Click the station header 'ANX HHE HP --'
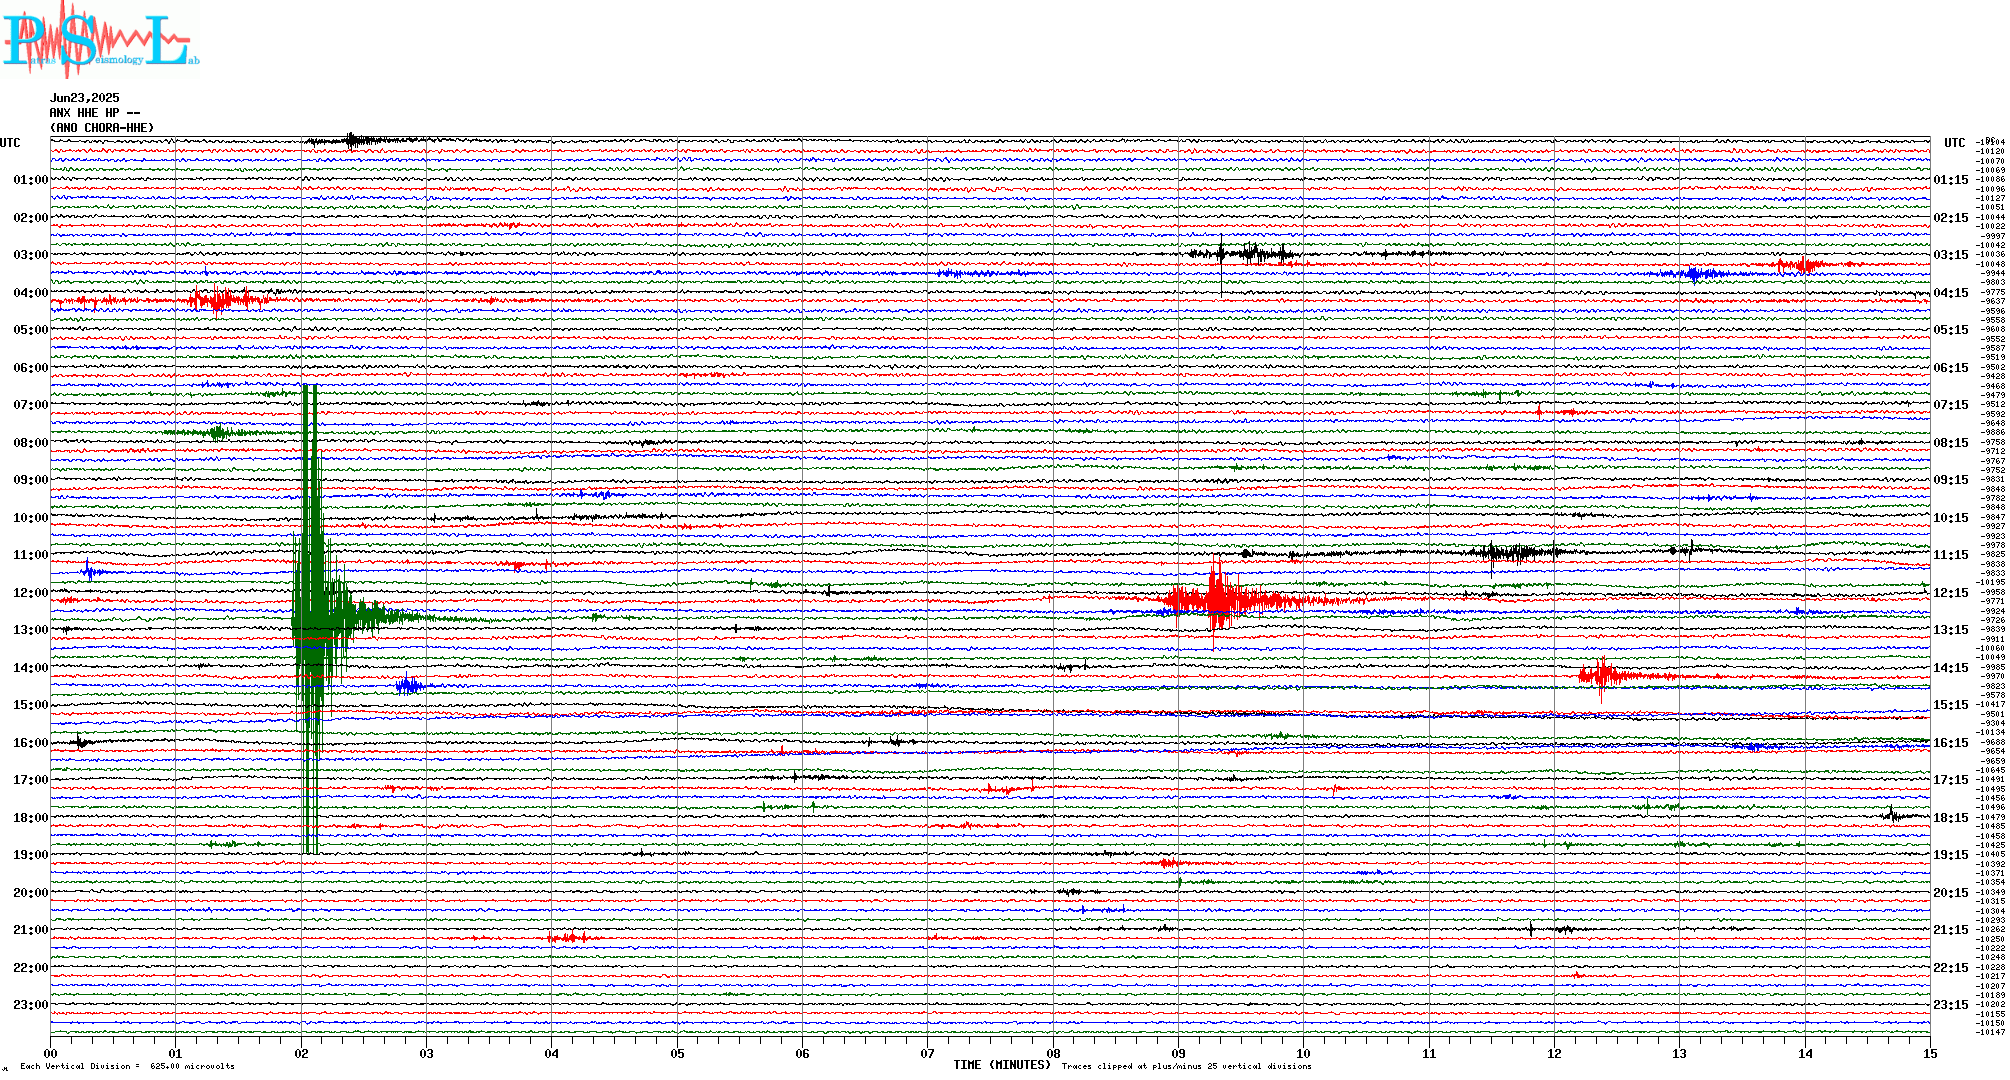2010x1080 pixels. [x=95, y=113]
